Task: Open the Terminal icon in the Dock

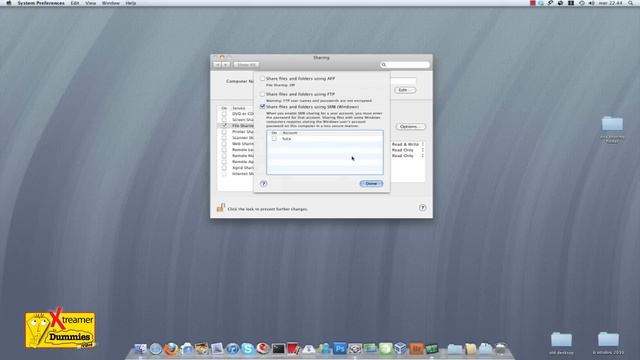Action: tap(278, 349)
